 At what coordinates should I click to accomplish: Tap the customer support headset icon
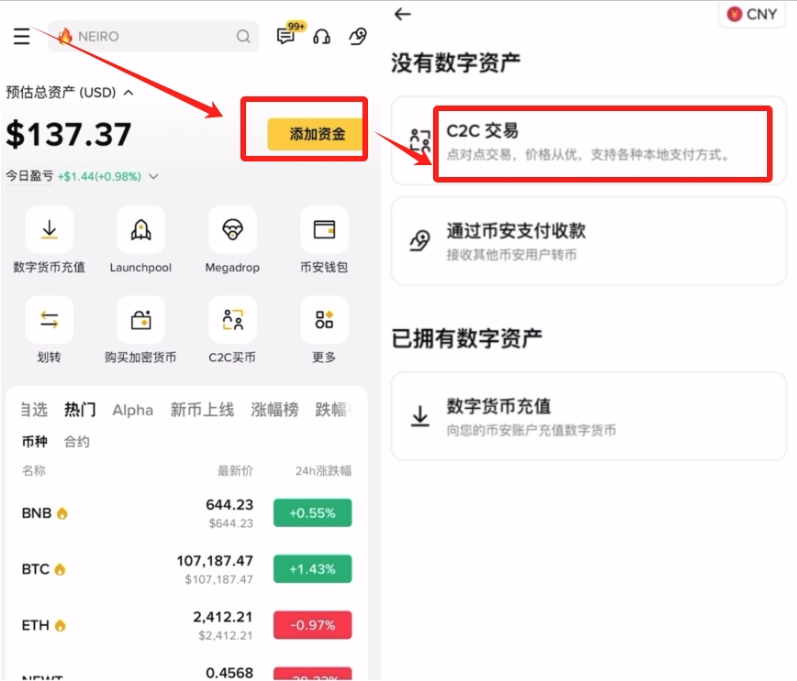coord(321,37)
